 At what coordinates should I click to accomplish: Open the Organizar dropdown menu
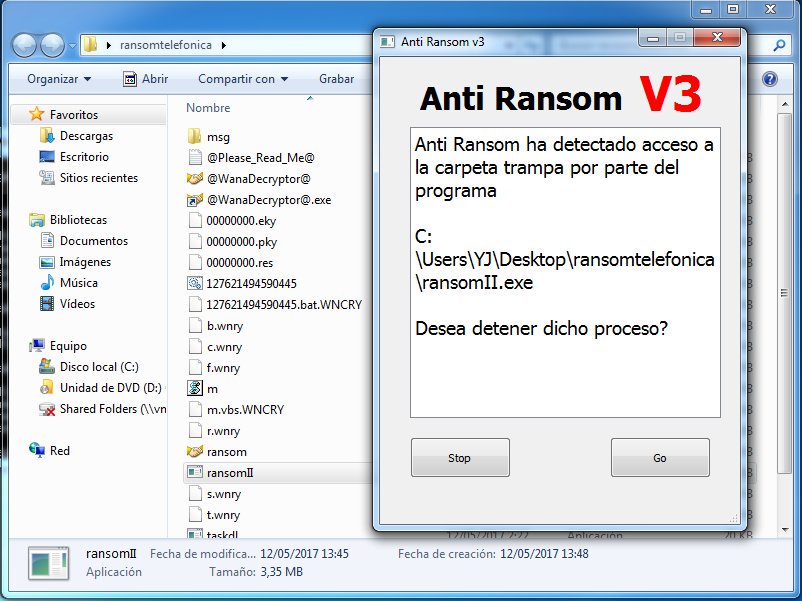(x=59, y=79)
